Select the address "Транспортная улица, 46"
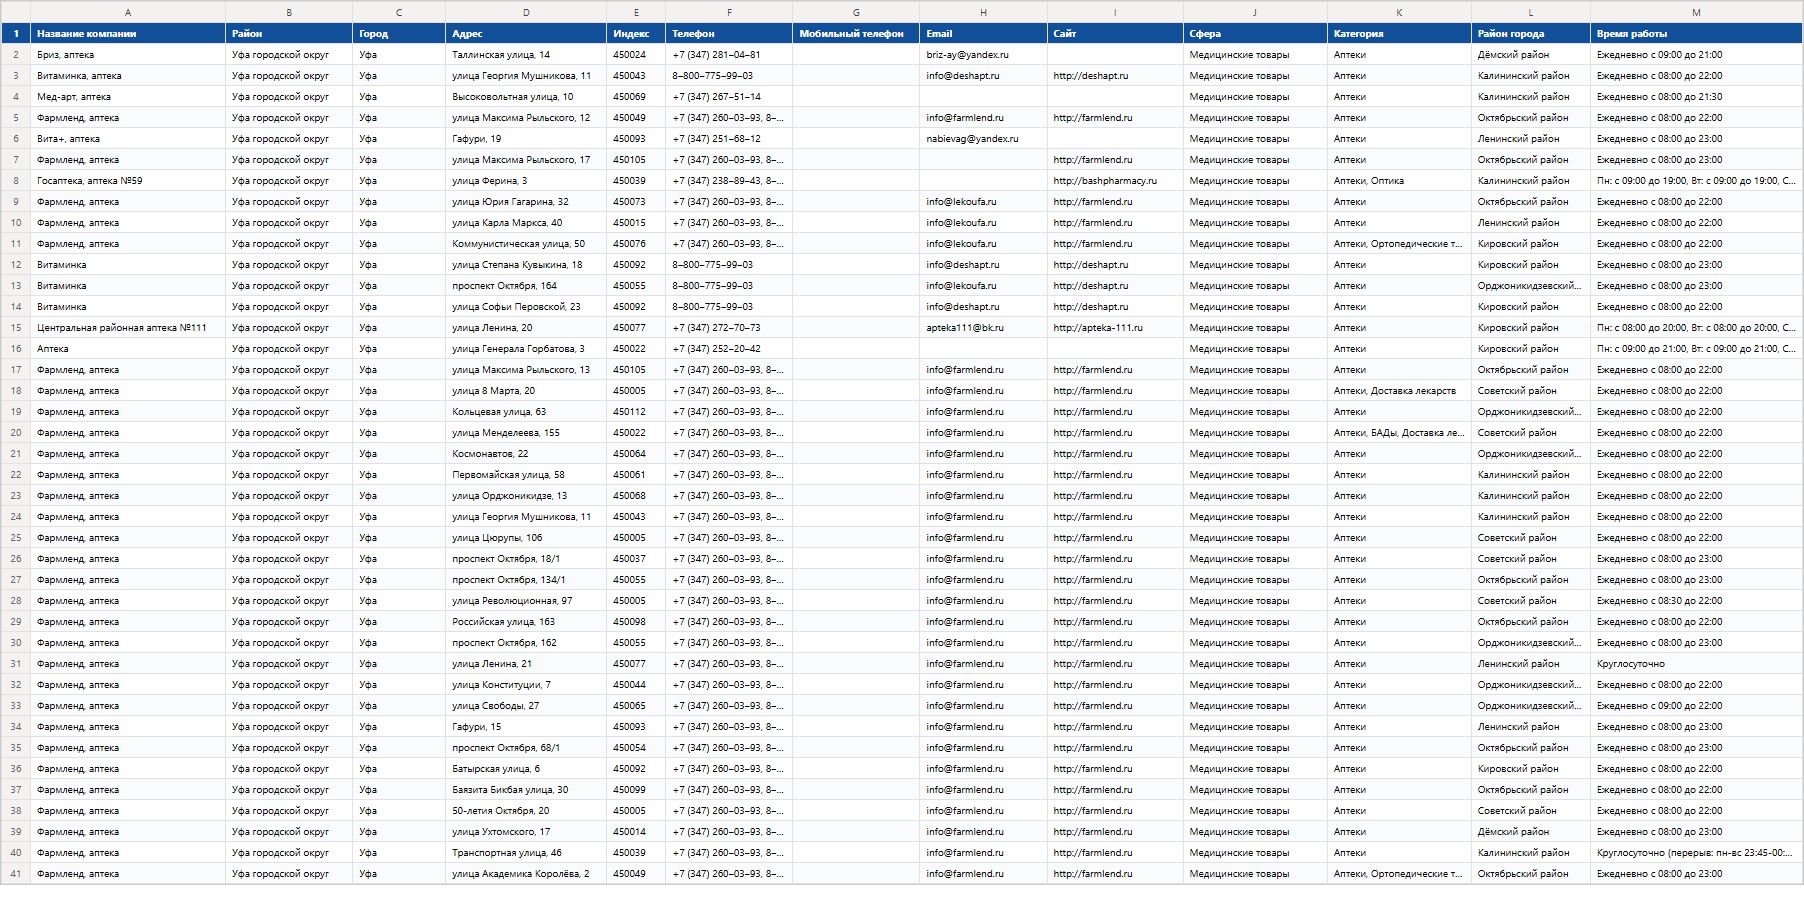 (526, 853)
